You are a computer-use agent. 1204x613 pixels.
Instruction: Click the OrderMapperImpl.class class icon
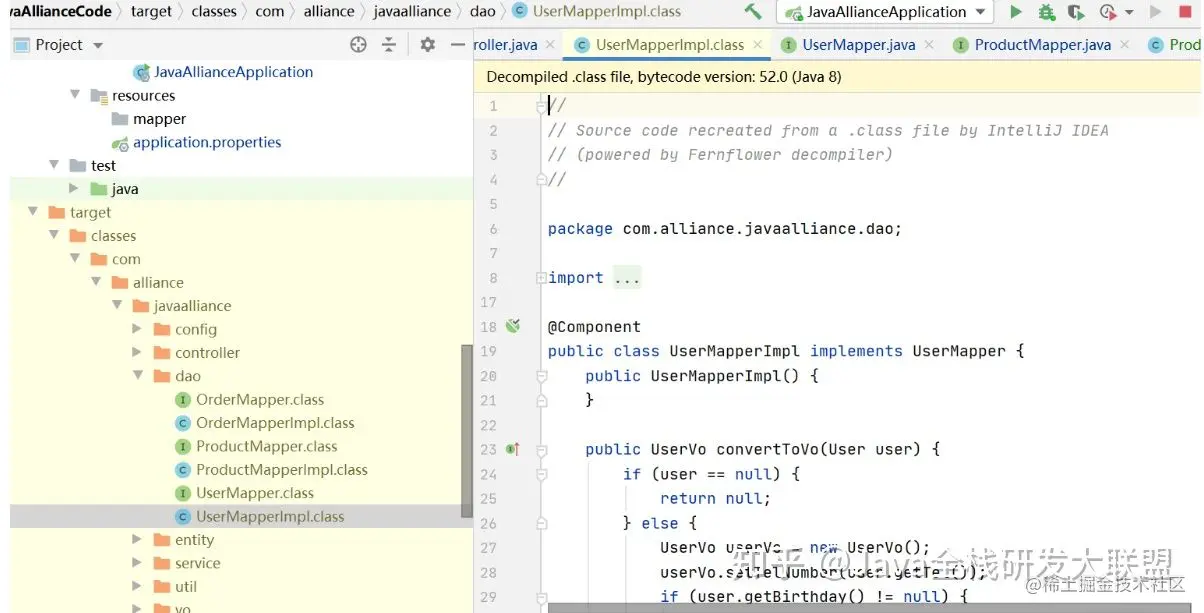[183, 423]
